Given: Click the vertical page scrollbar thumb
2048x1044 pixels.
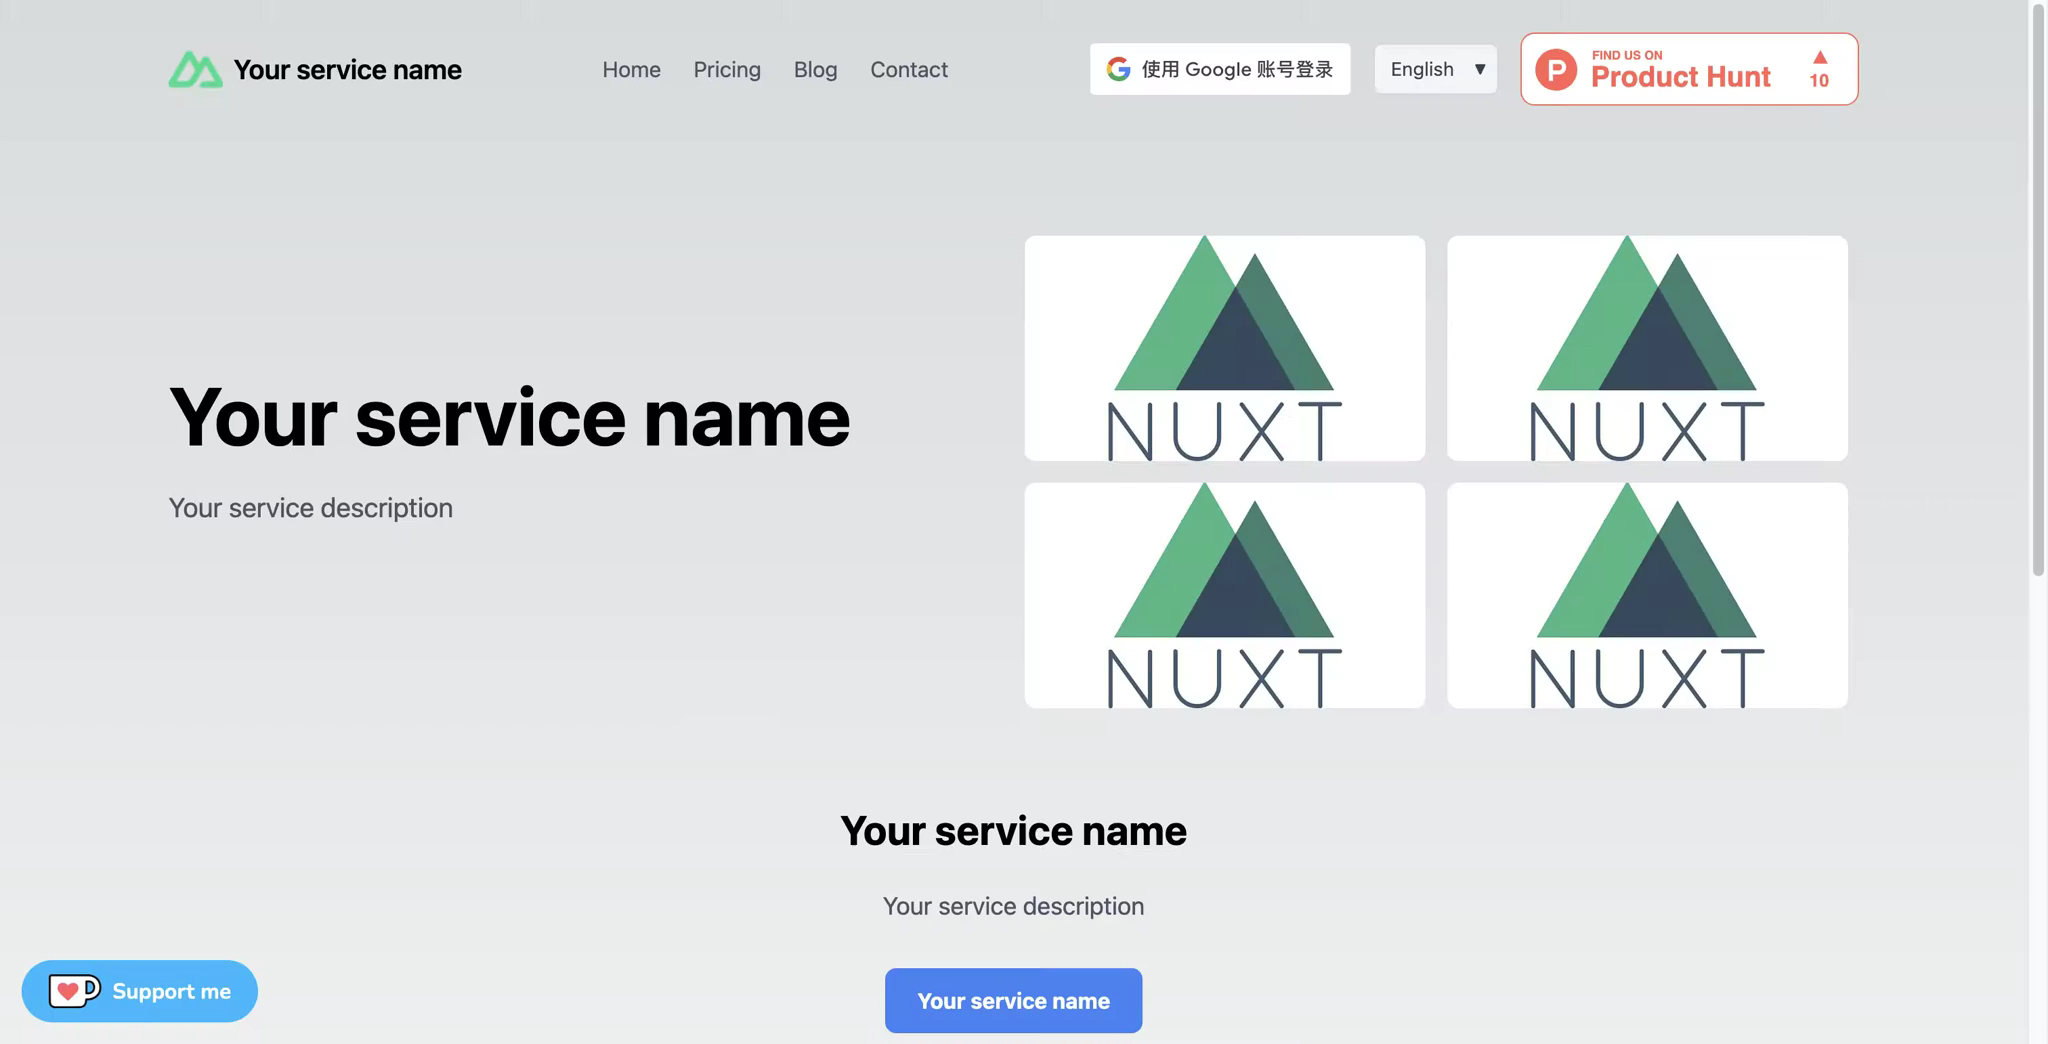Looking at the screenshot, I should point(2038,290).
